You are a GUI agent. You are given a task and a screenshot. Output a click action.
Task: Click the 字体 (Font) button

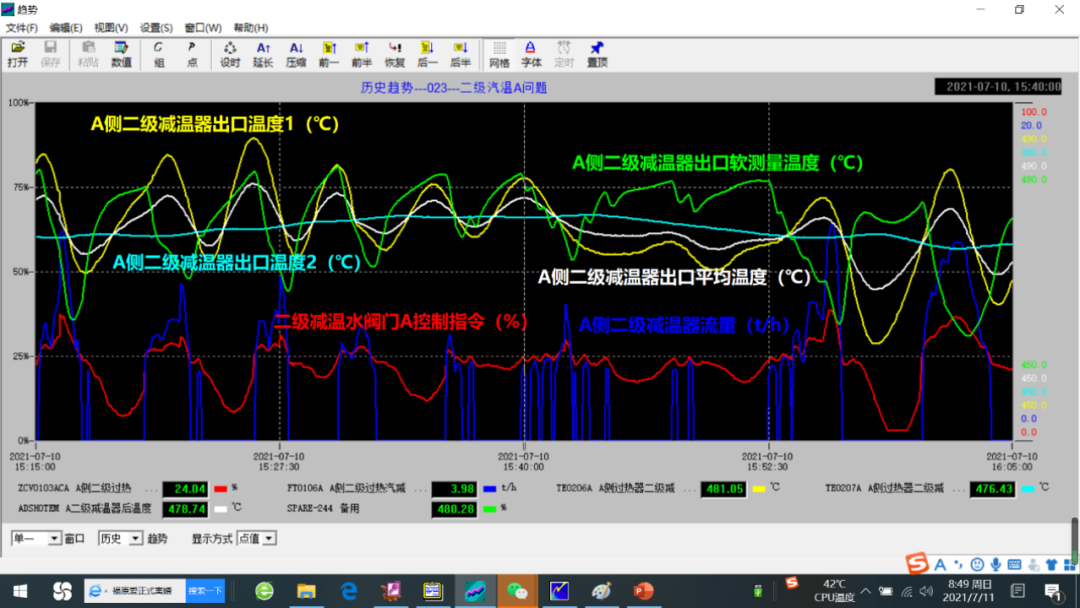tap(531, 54)
